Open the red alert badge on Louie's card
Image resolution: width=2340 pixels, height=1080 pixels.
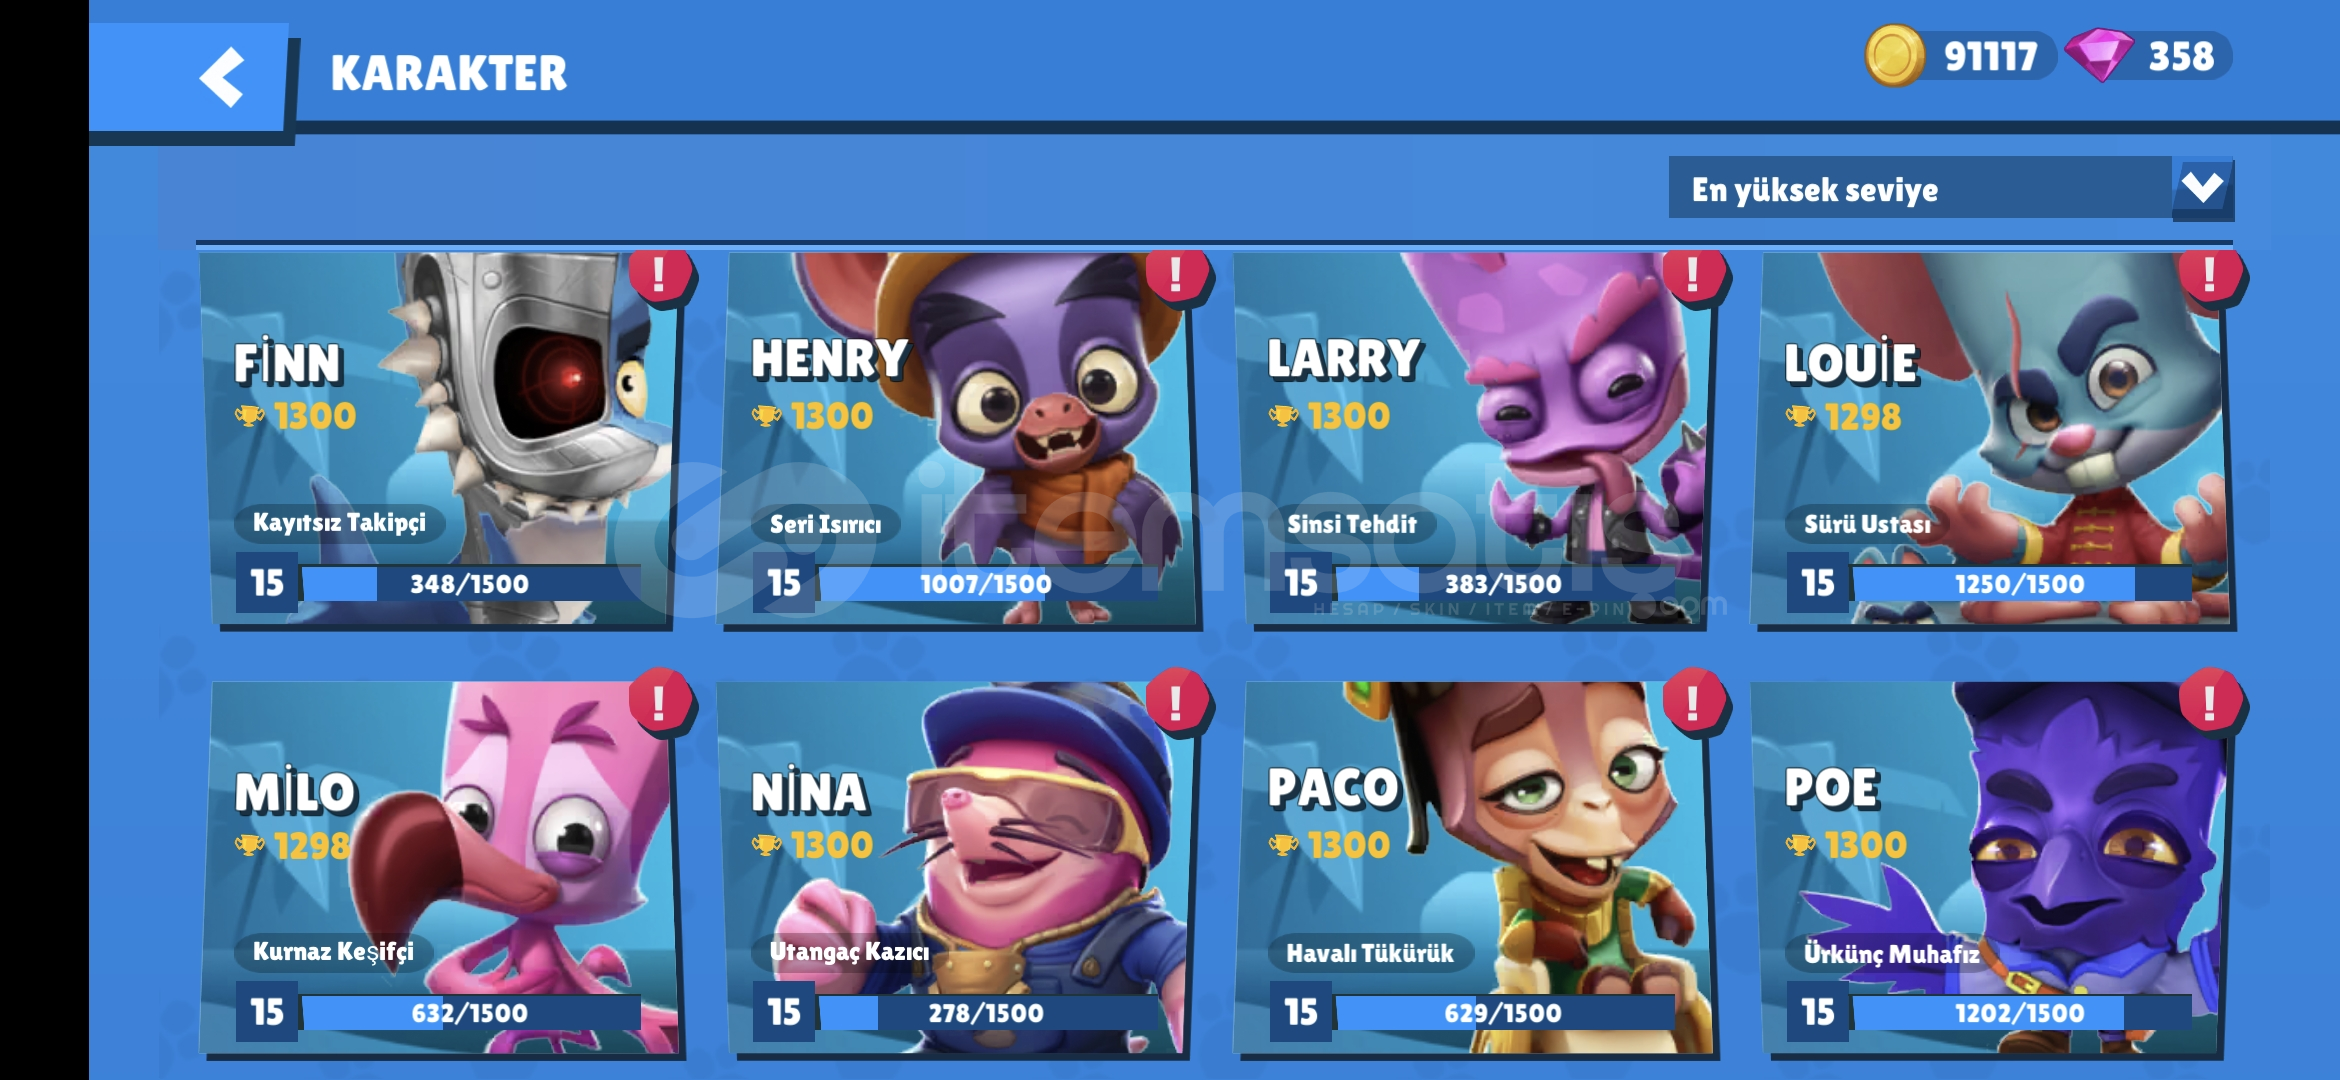(x=2210, y=273)
